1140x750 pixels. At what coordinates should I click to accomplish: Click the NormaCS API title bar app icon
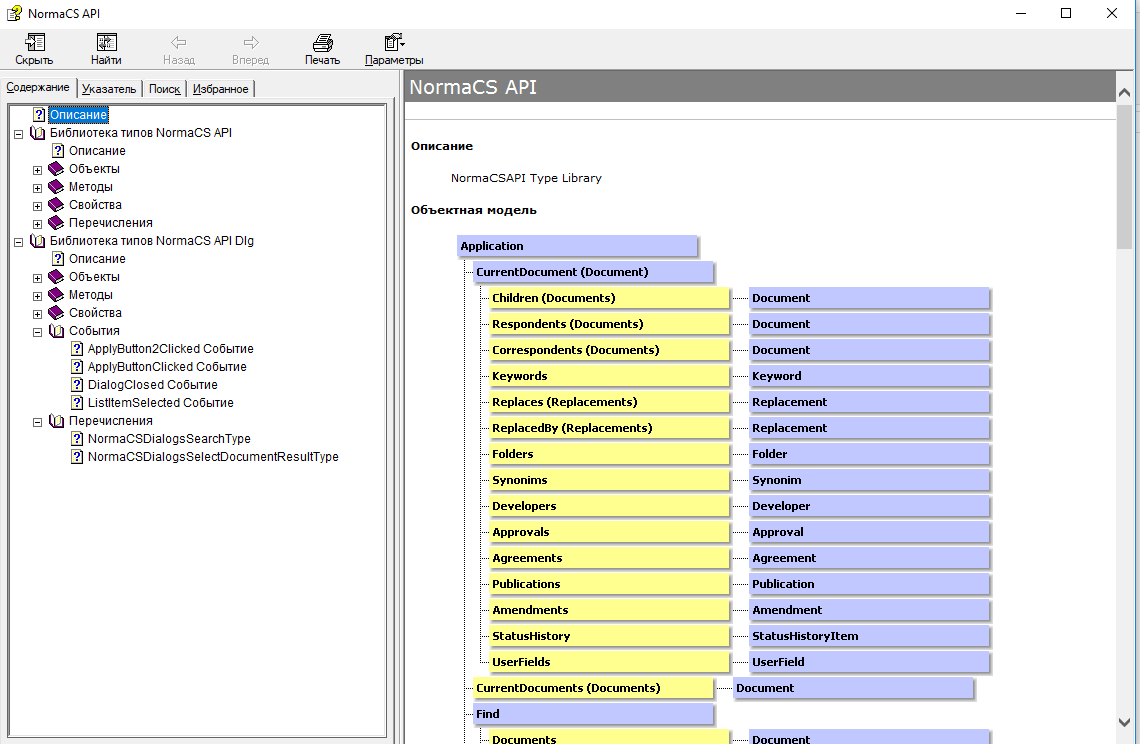(x=14, y=13)
